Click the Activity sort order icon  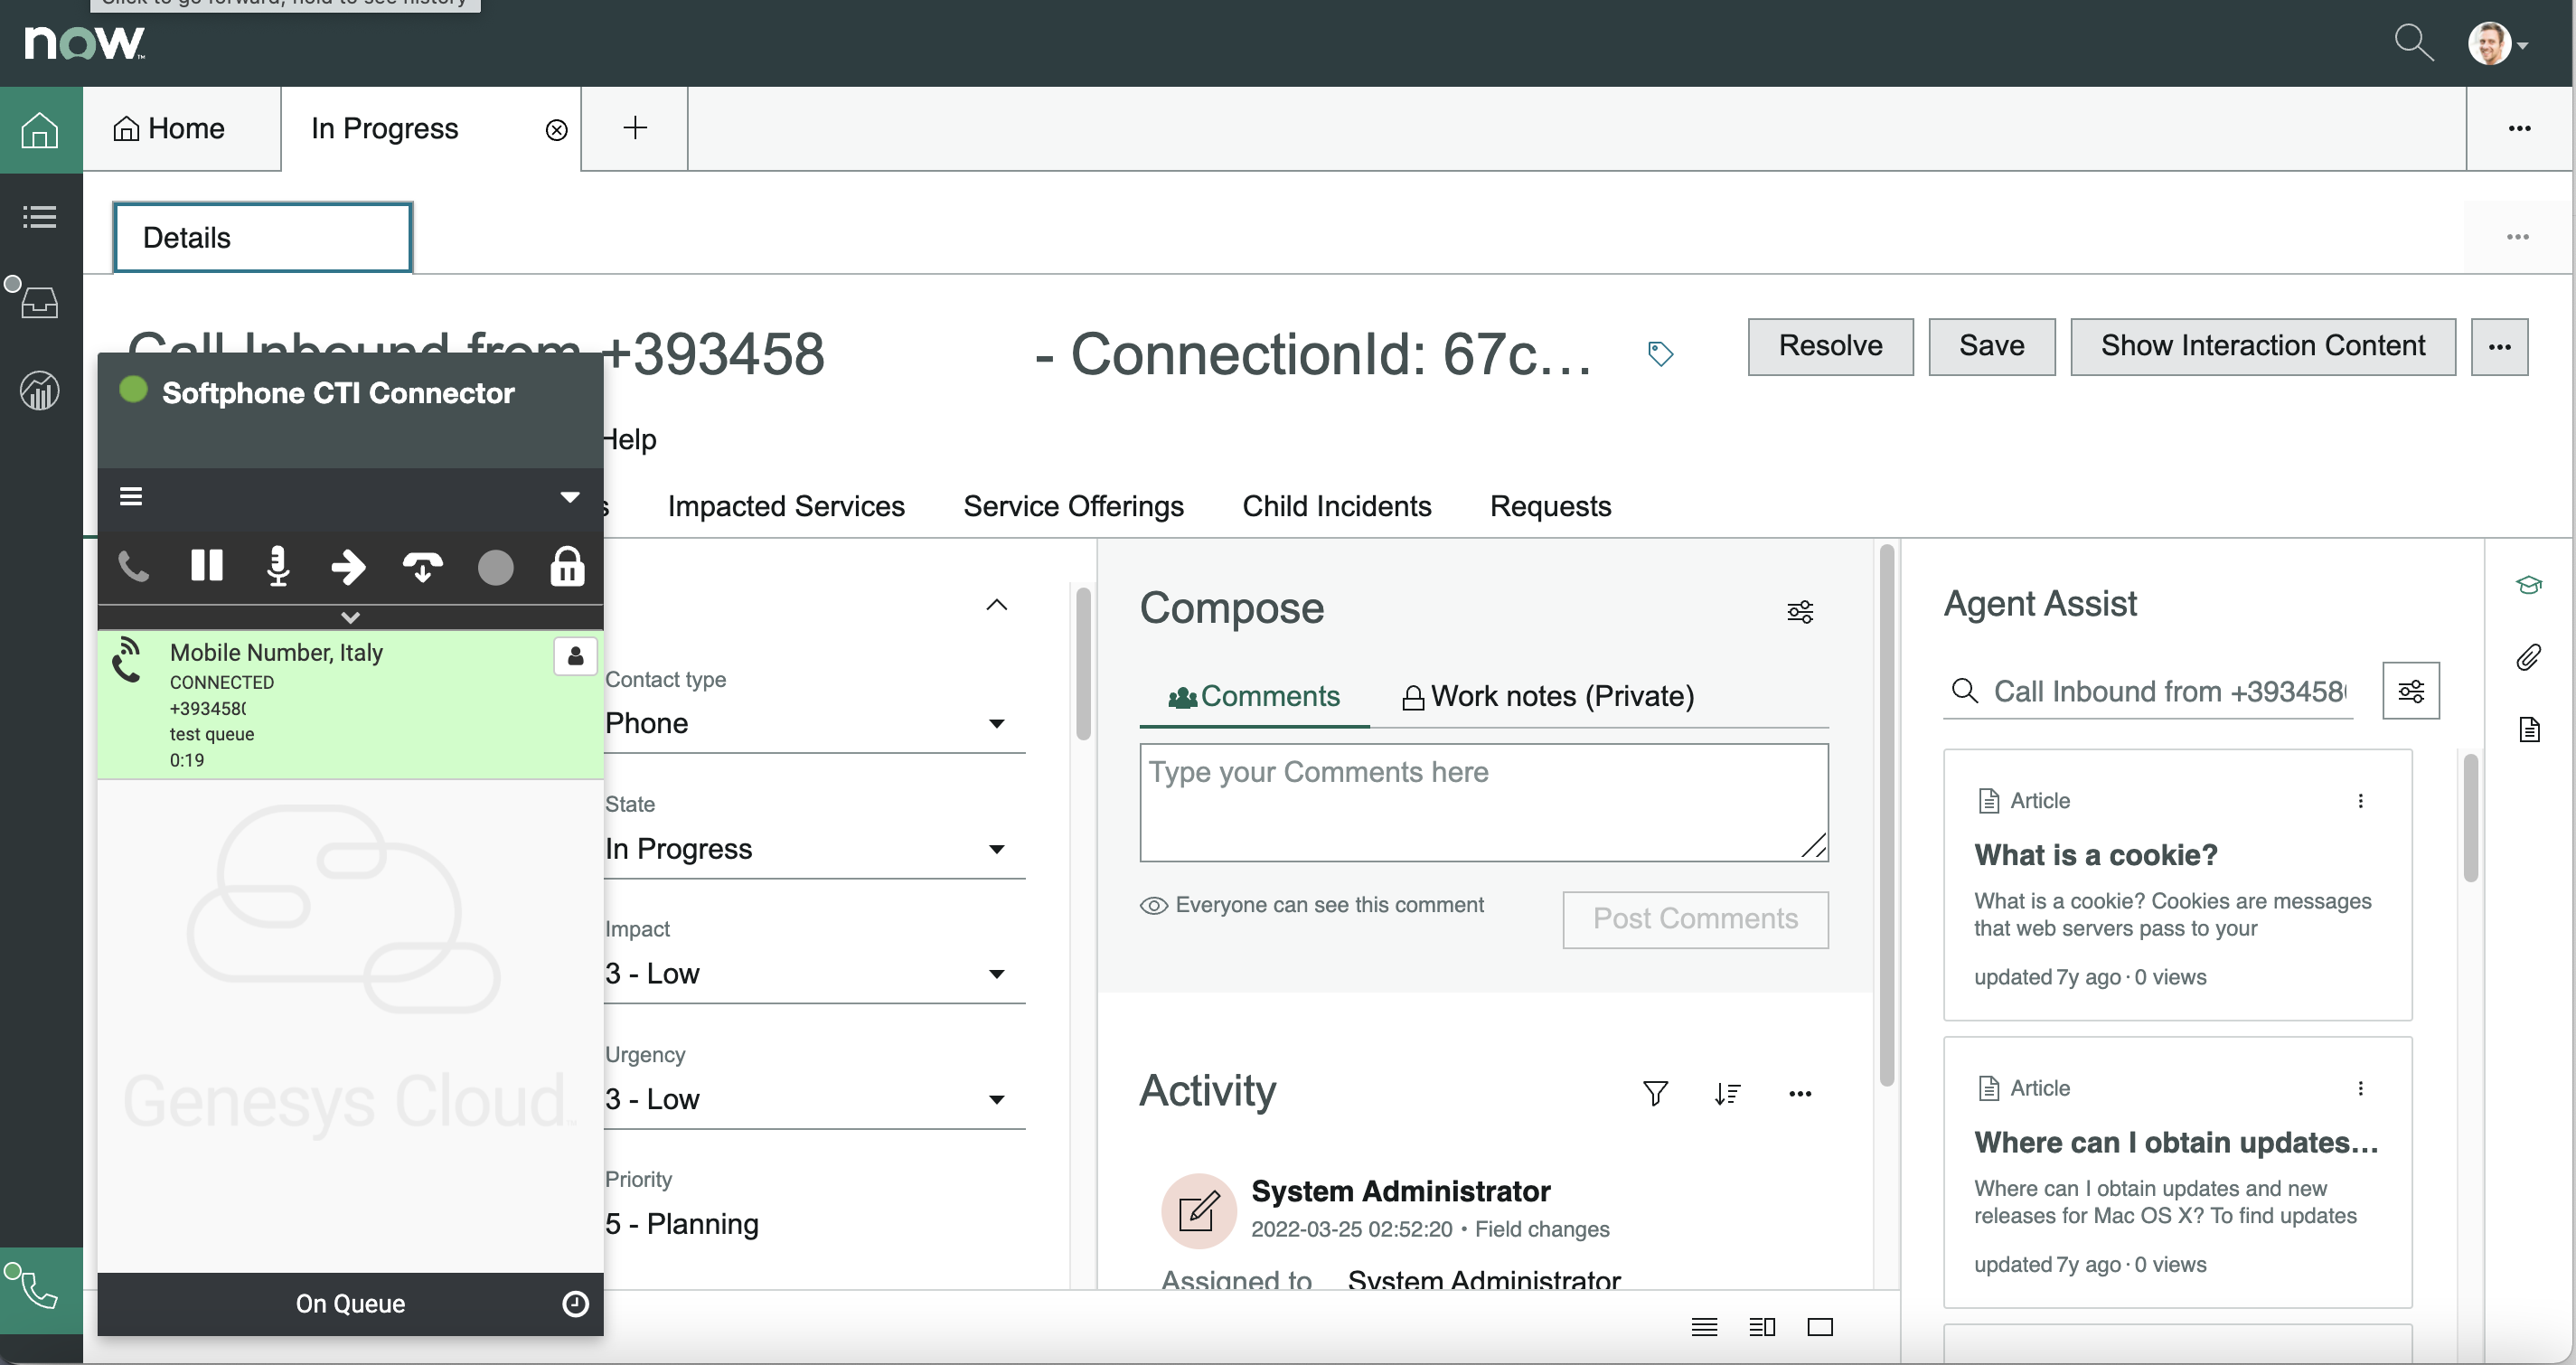pyautogui.click(x=1727, y=1093)
